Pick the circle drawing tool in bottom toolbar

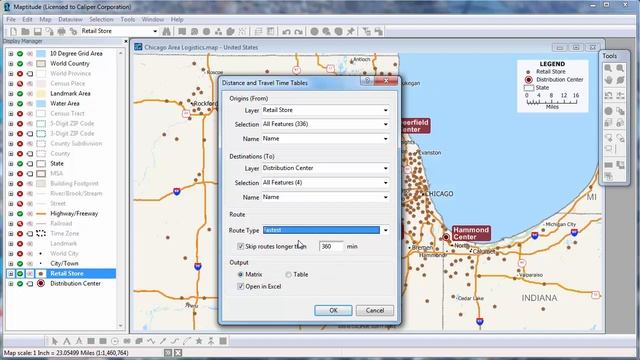(x=115, y=341)
